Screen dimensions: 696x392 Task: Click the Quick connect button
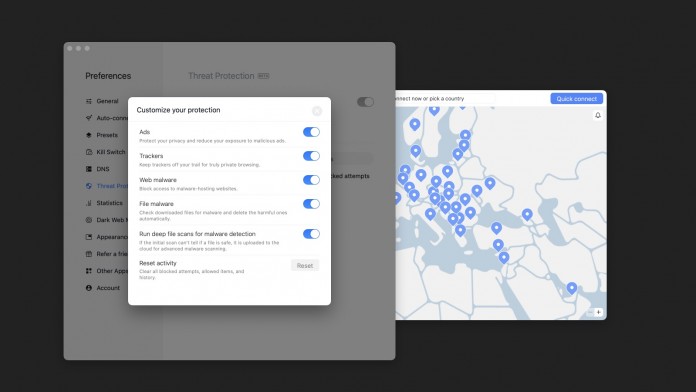[x=577, y=99]
